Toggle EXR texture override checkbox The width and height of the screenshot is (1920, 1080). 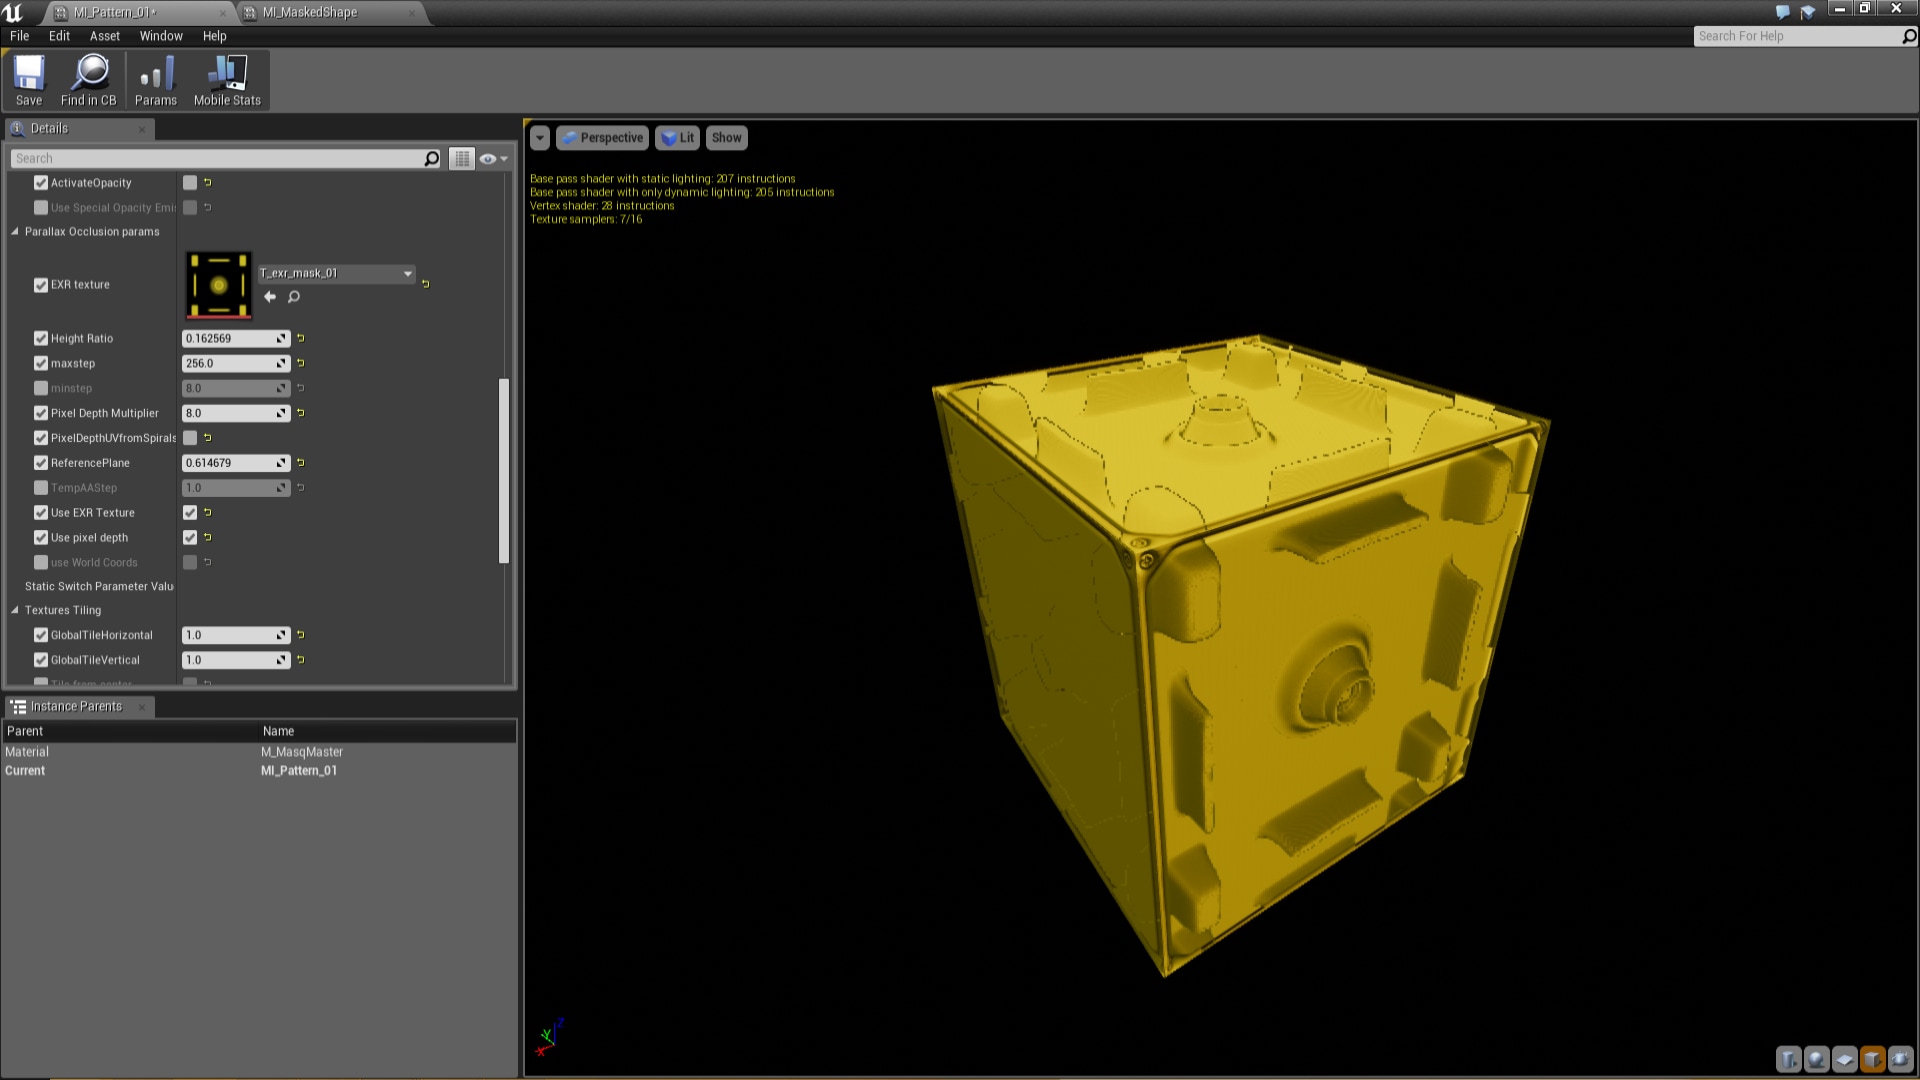pyautogui.click(x=41, y=285)
